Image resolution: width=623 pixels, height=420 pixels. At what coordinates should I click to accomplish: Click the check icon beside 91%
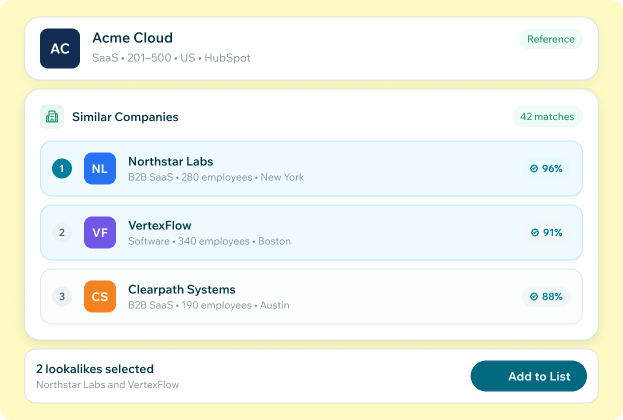(x=535, y=232)
